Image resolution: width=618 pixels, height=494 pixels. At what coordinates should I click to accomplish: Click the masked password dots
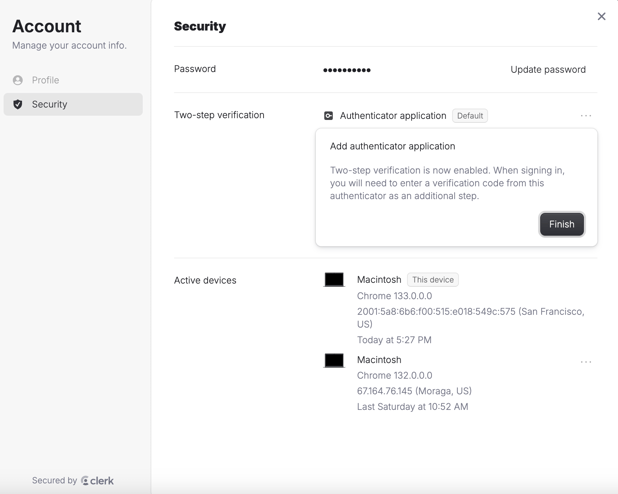pyautogui.click(x=347, y=70)
